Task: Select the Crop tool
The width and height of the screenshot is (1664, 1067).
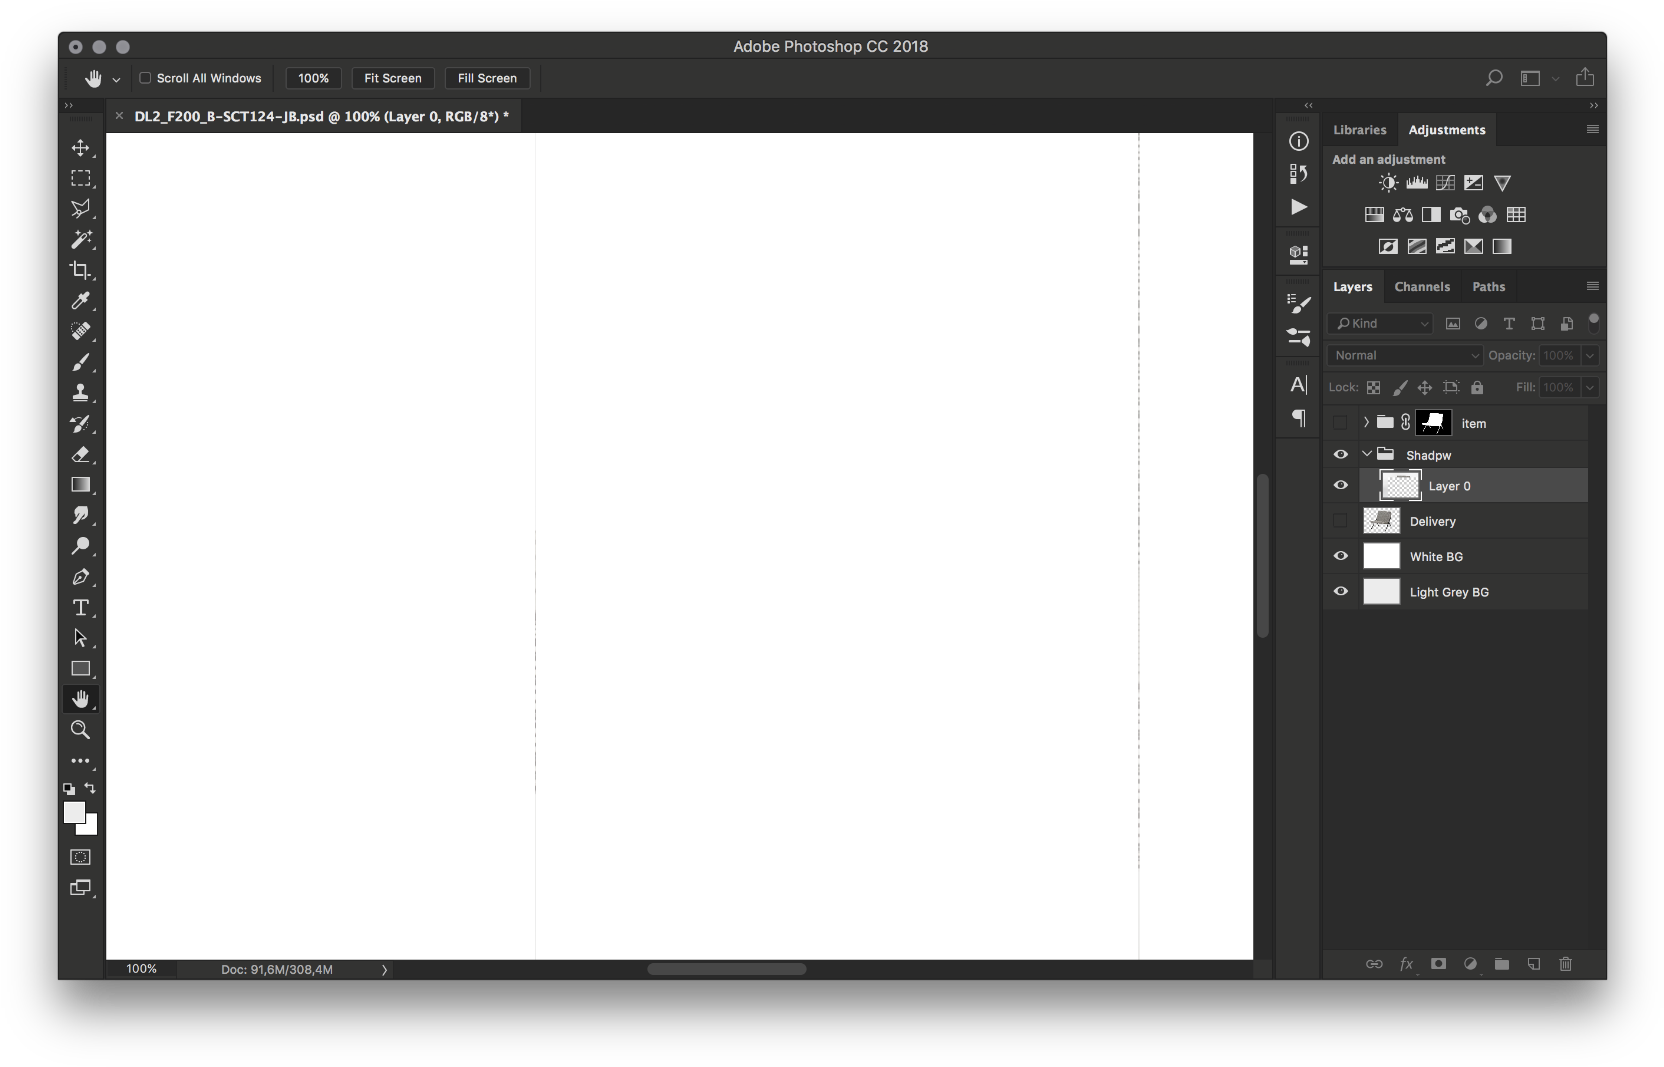Action: pyautogui.click(x=81, y=270)
